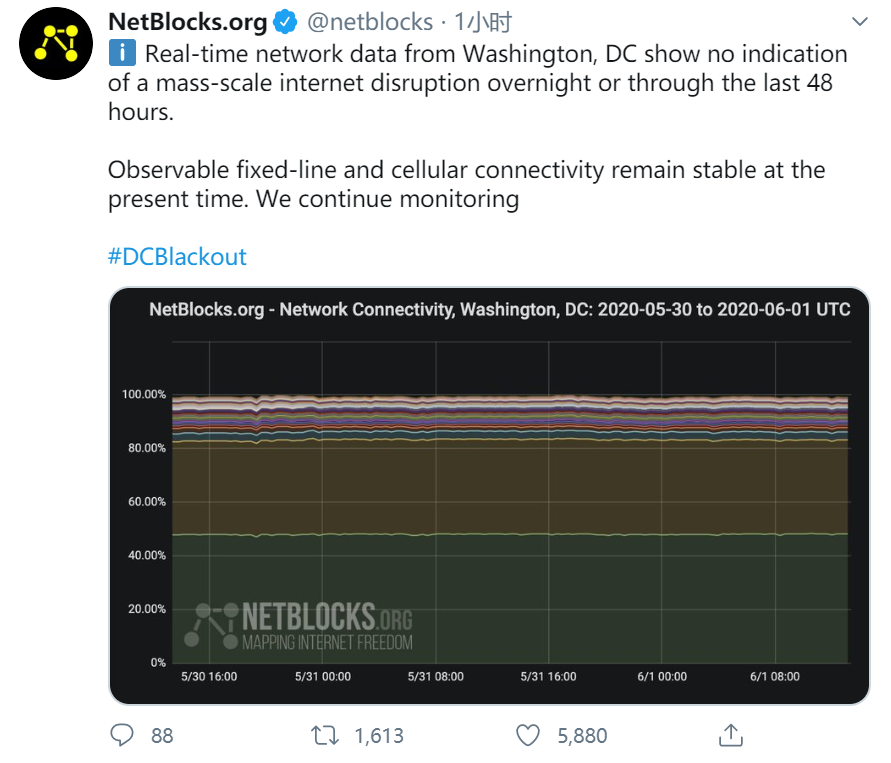Click the retweet arrows icon

[325, 735]
